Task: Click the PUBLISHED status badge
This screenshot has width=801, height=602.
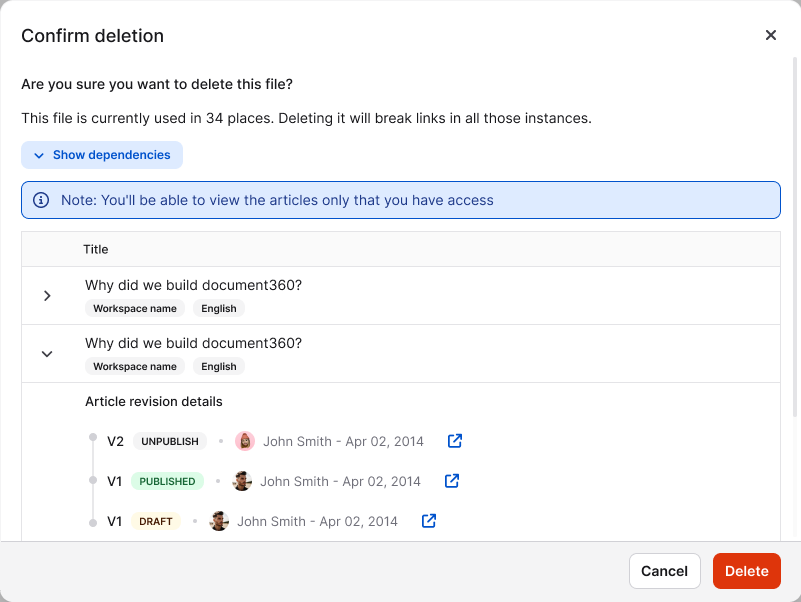Action: [167, 481]
